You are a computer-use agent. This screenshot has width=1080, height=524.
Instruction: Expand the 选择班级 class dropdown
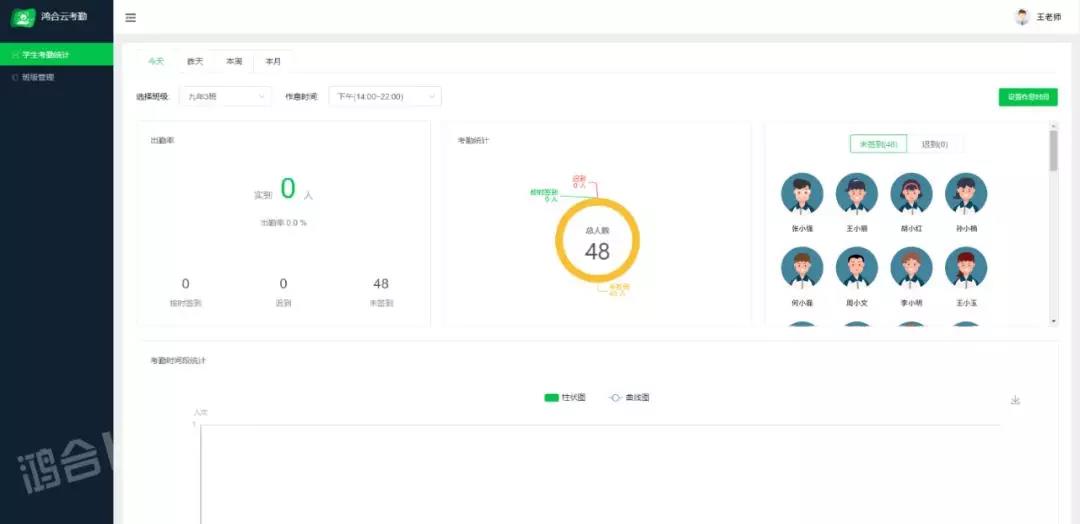225,96
